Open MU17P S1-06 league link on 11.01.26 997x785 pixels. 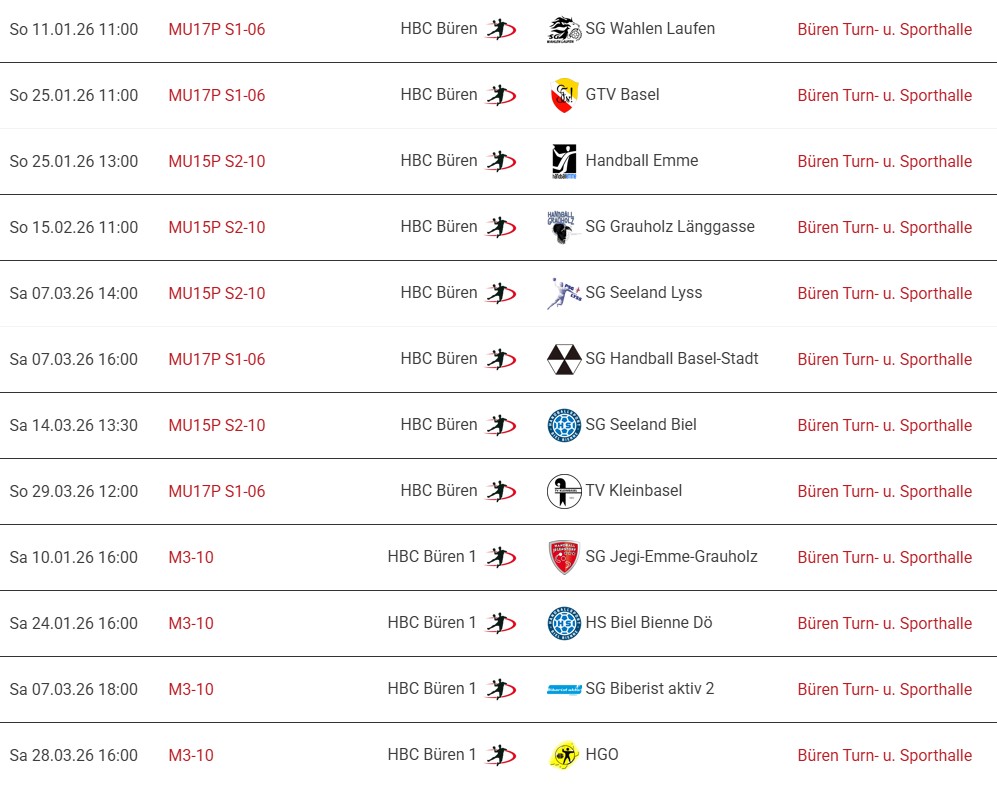[217, 30]
